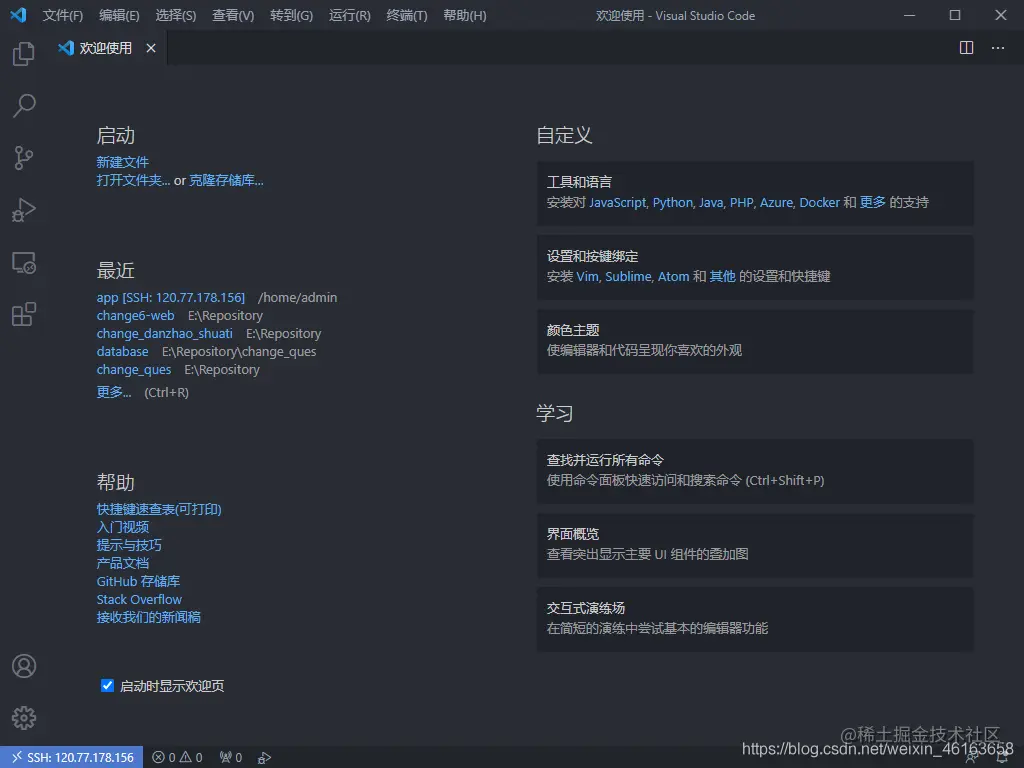Click the 打开文件夹... link
This screenshot has width=1024, height=768.
pos(133,180)
